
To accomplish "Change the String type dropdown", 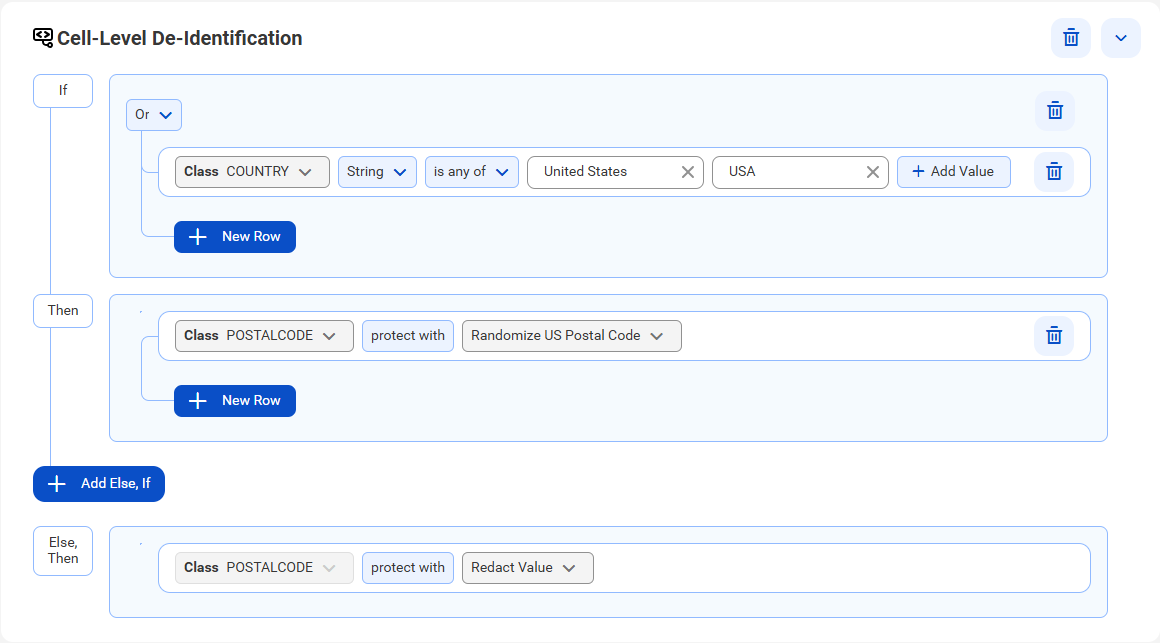I will tap(377, 172).
